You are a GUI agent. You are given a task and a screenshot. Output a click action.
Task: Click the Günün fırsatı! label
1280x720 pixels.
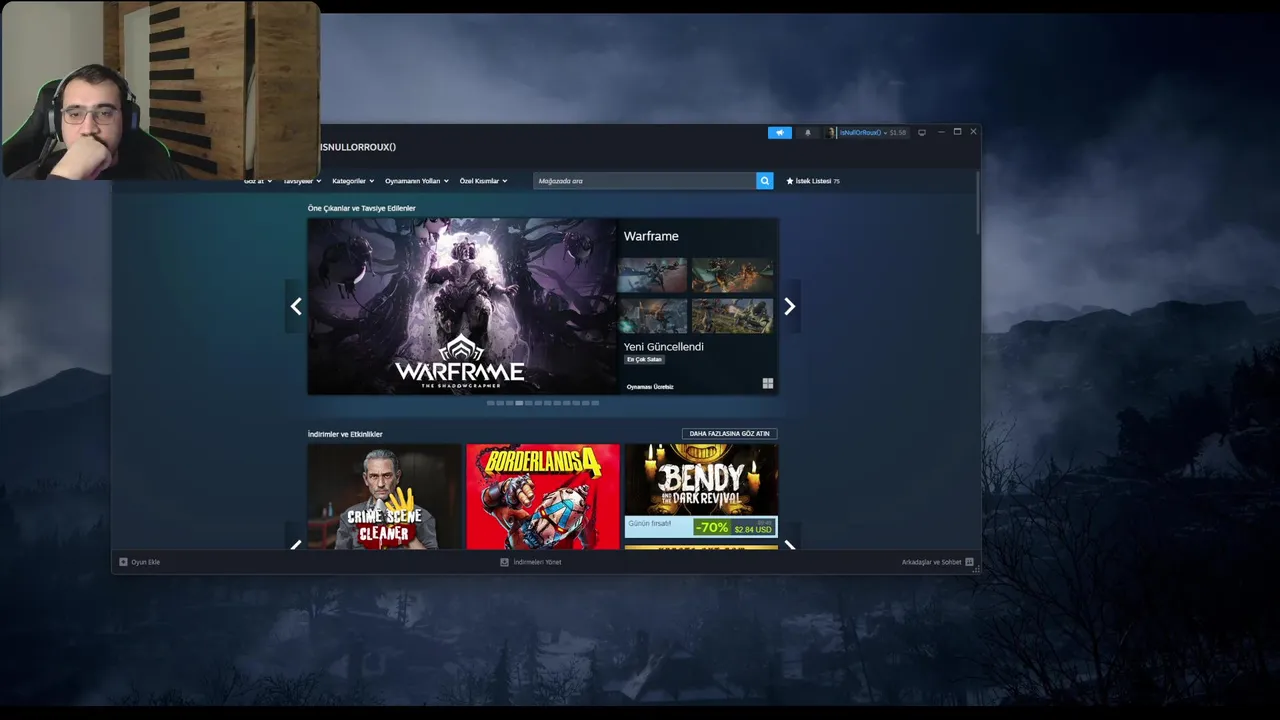coord(648,523)
